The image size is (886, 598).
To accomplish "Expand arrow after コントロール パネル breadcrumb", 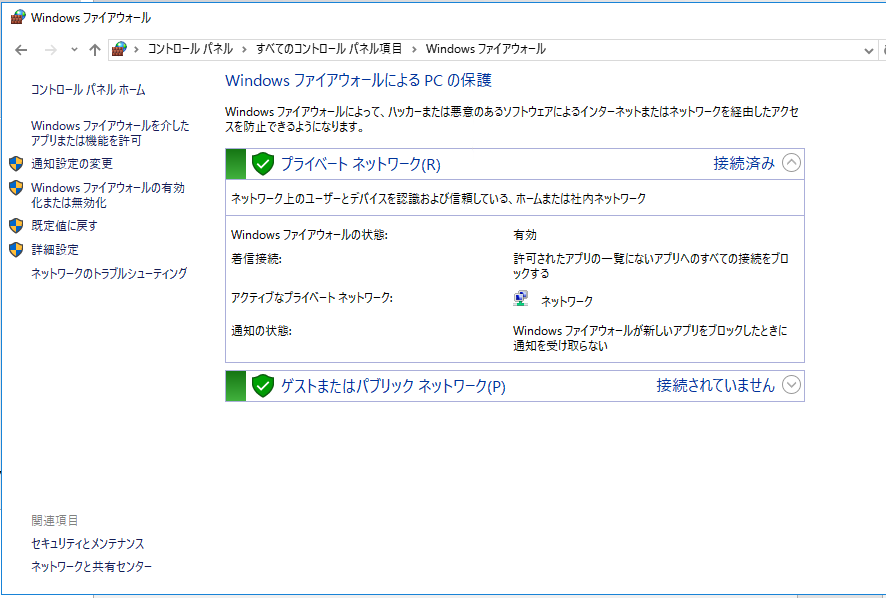I will click(x=244, y=50).
